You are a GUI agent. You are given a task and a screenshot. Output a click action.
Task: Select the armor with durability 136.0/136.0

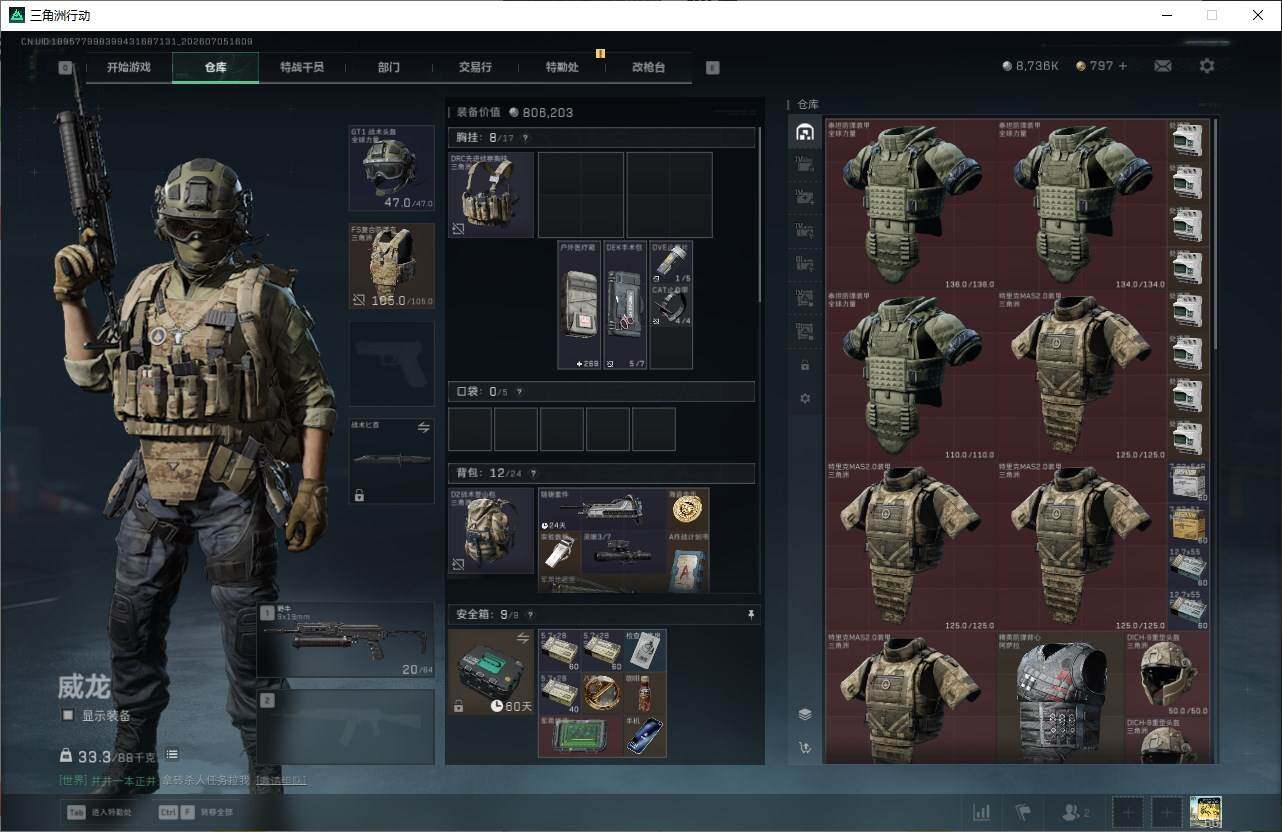click(x=911, y=205)
